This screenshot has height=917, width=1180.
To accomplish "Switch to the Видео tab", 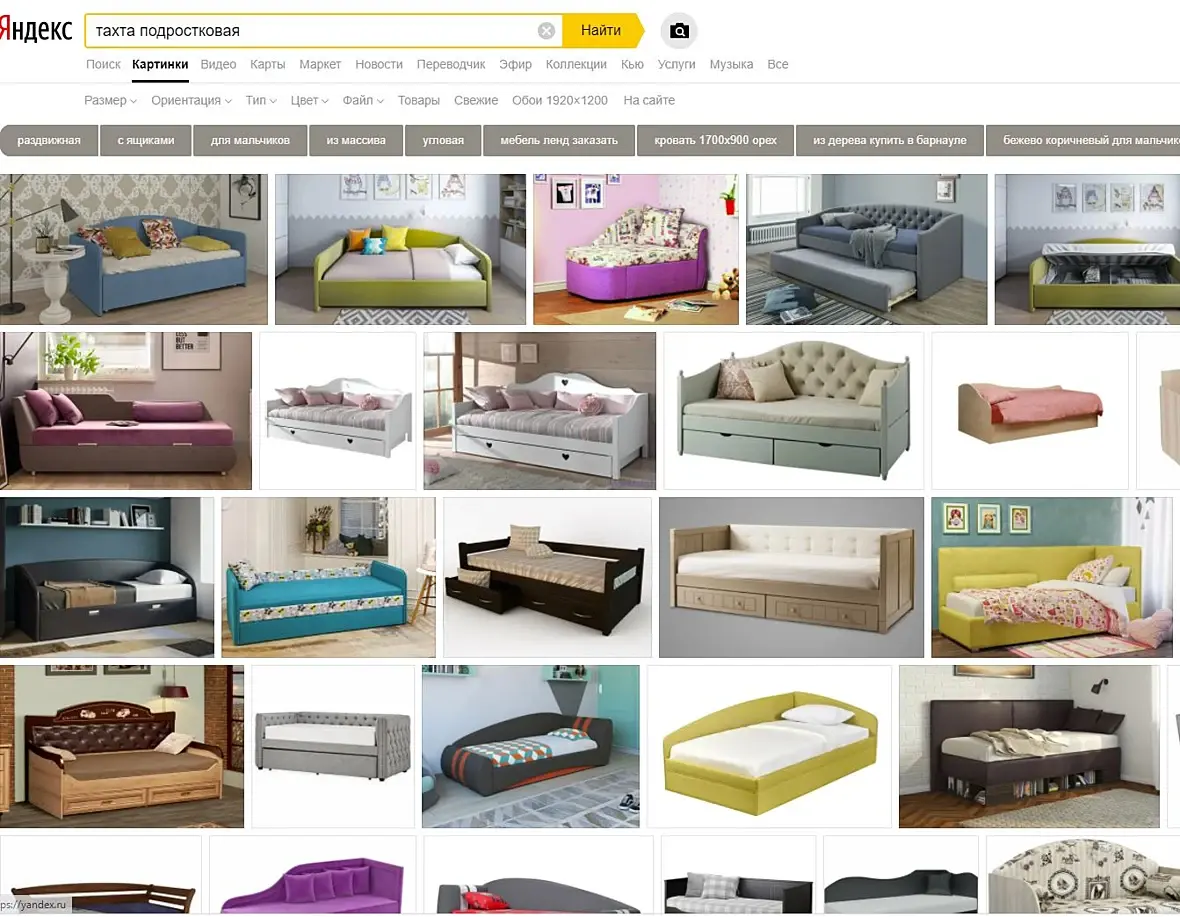I will 218,65.
